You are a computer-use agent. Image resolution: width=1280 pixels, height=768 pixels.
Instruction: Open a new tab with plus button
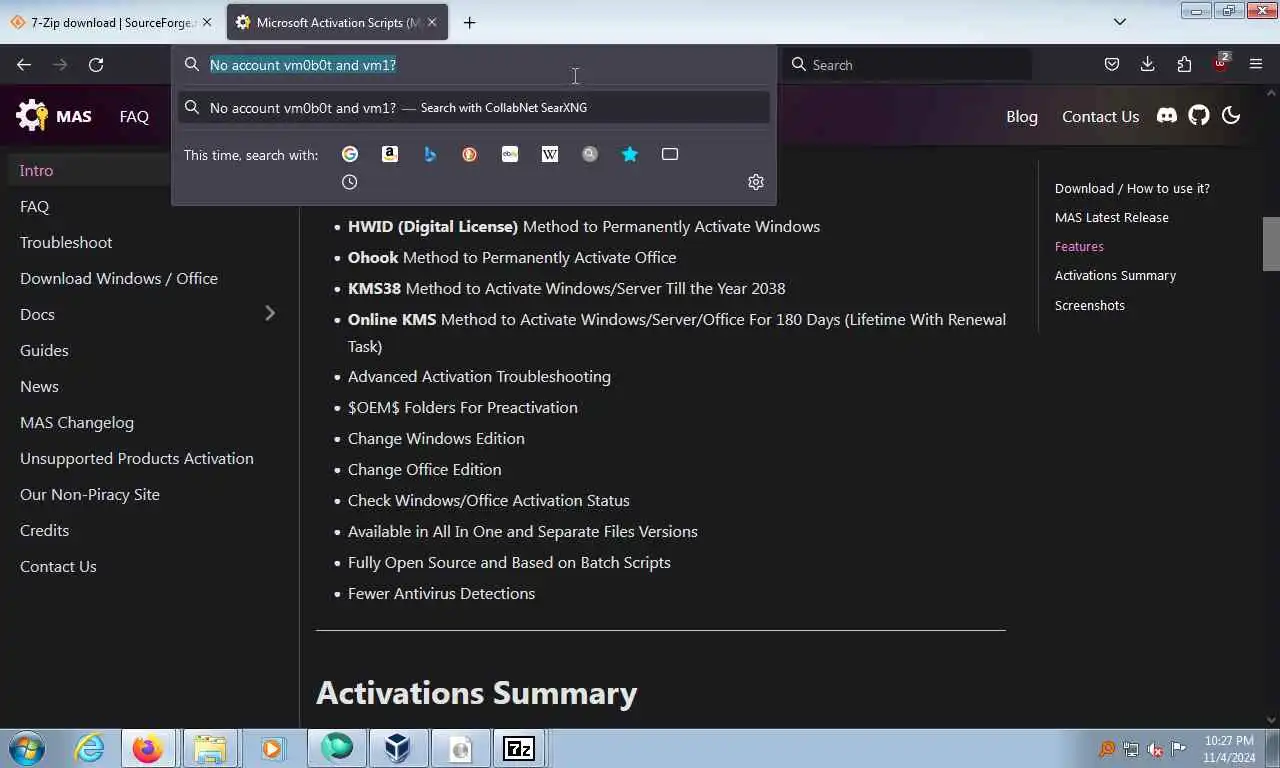pyautogui.click(x=469, y=22)
